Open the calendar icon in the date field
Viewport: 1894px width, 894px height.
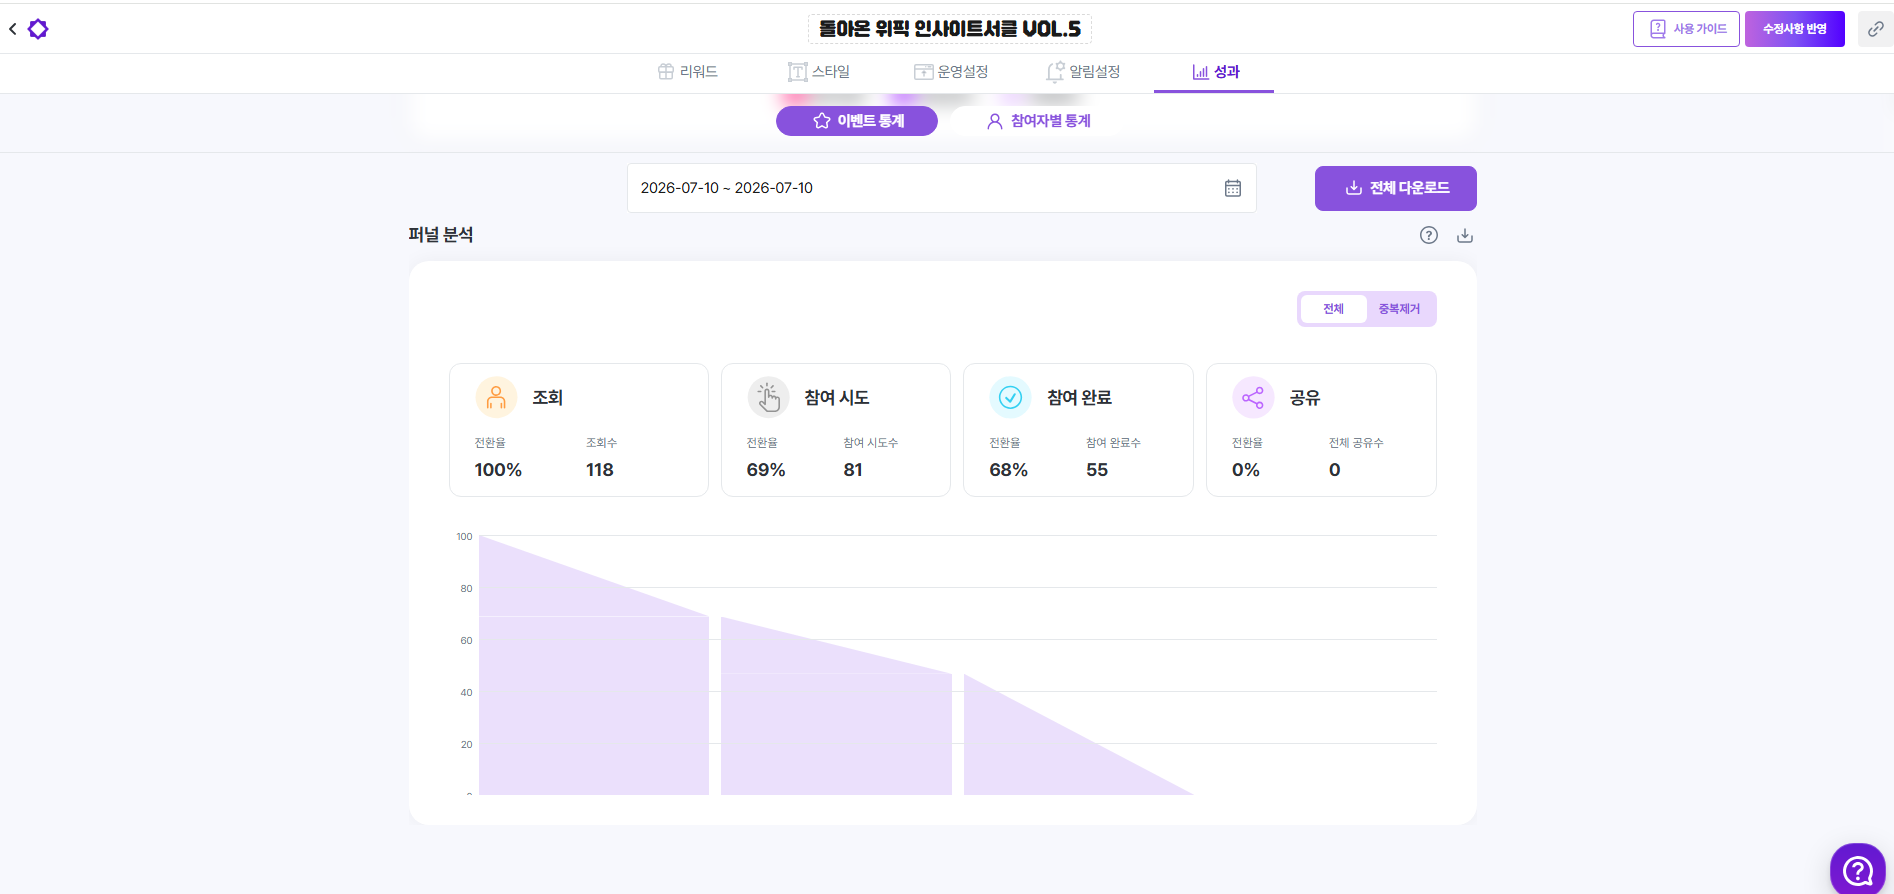coord(1233,188)
